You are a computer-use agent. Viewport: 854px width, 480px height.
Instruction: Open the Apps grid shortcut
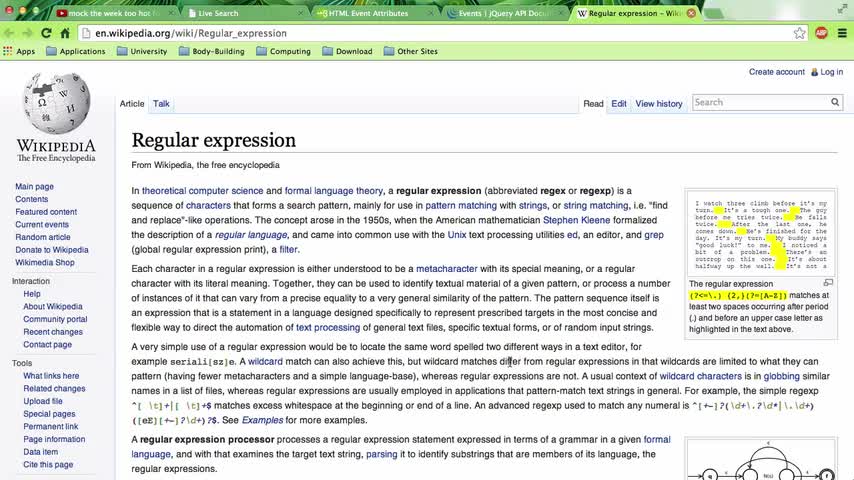click(19, 51)
